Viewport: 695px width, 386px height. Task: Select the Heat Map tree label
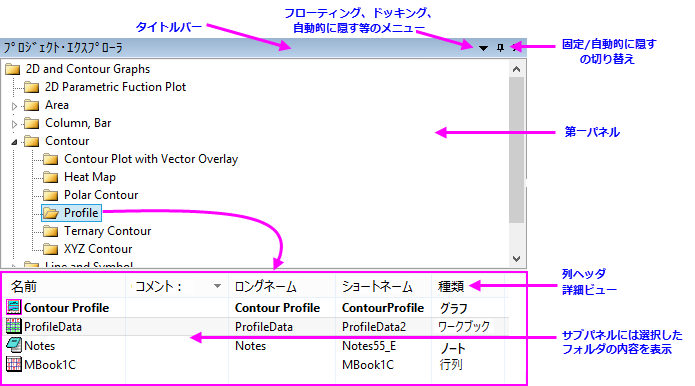pyautogui.click(x=90, y=177)
